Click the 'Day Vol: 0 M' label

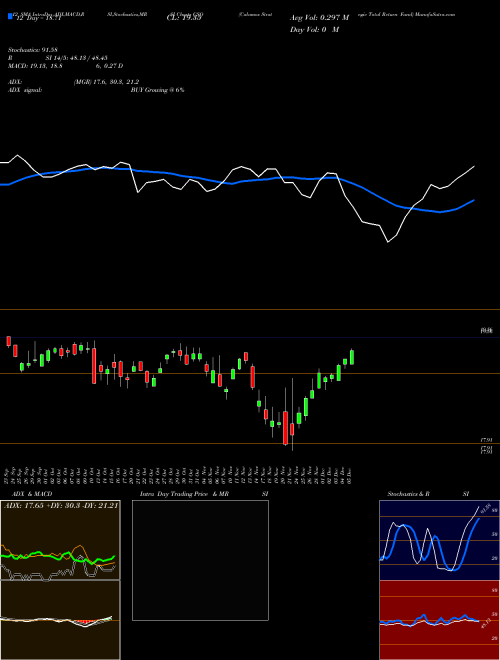click(314, 29)
